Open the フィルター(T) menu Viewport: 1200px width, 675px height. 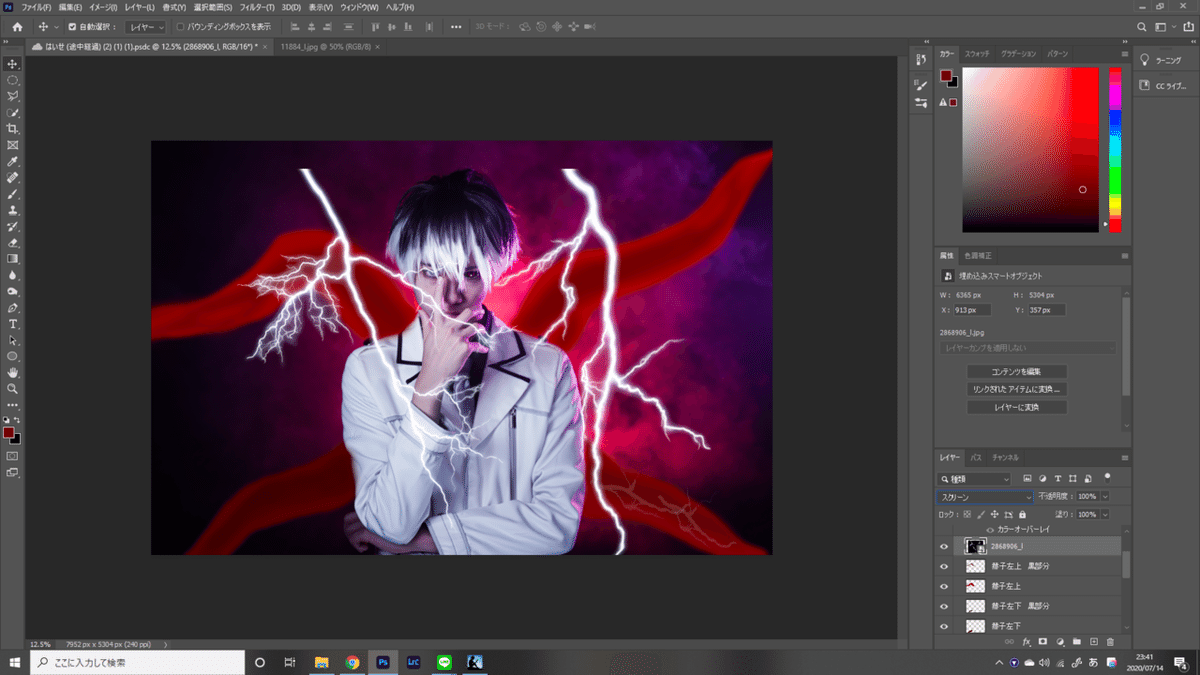tap(257, 7)
